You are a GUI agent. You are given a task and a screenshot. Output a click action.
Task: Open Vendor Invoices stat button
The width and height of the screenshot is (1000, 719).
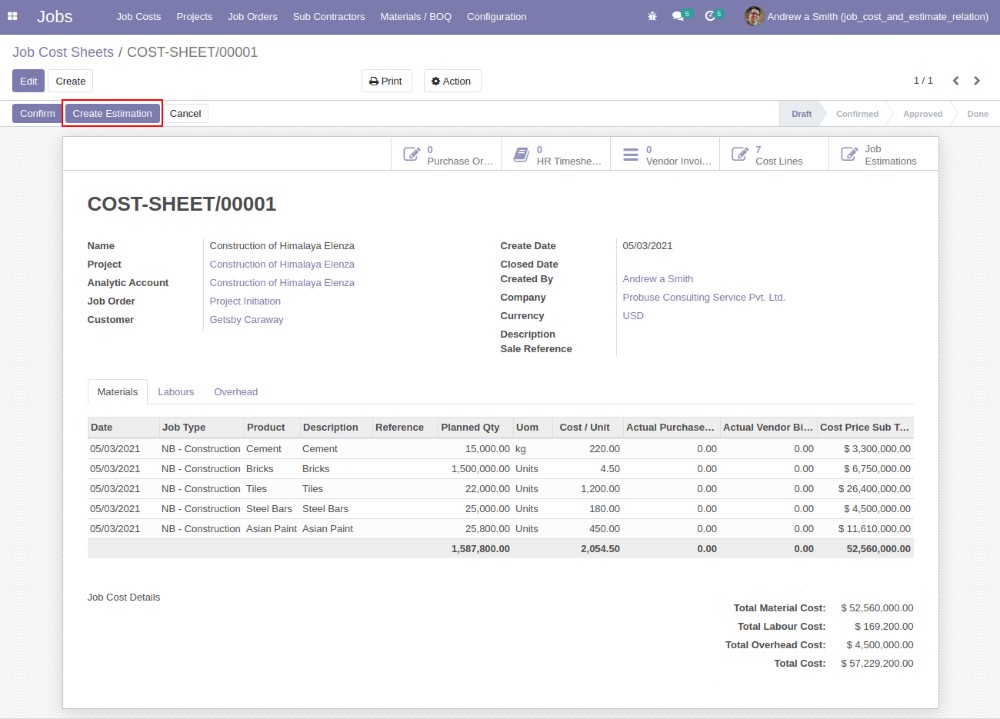pyautogui.click(x=665, y=155)
